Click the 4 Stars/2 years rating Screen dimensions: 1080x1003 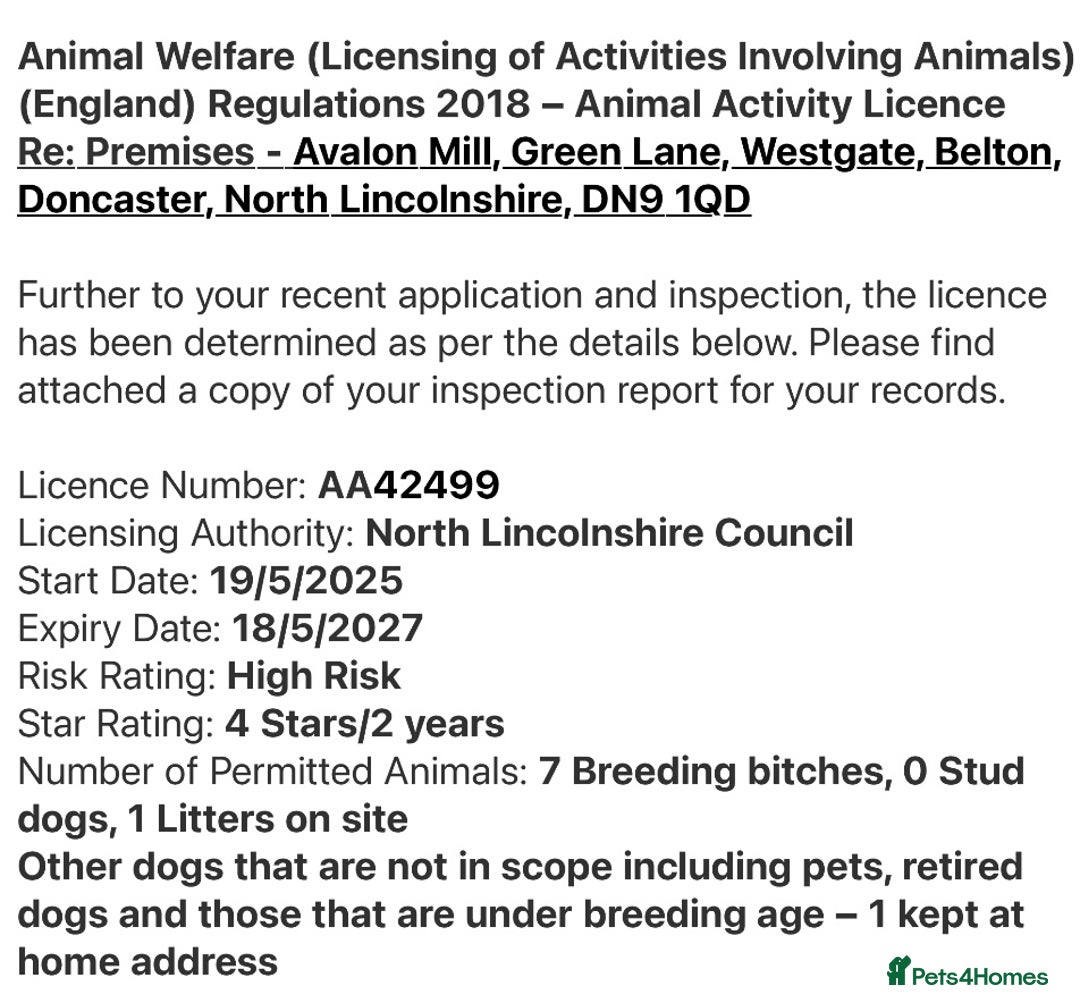click(x=364, y=723)
